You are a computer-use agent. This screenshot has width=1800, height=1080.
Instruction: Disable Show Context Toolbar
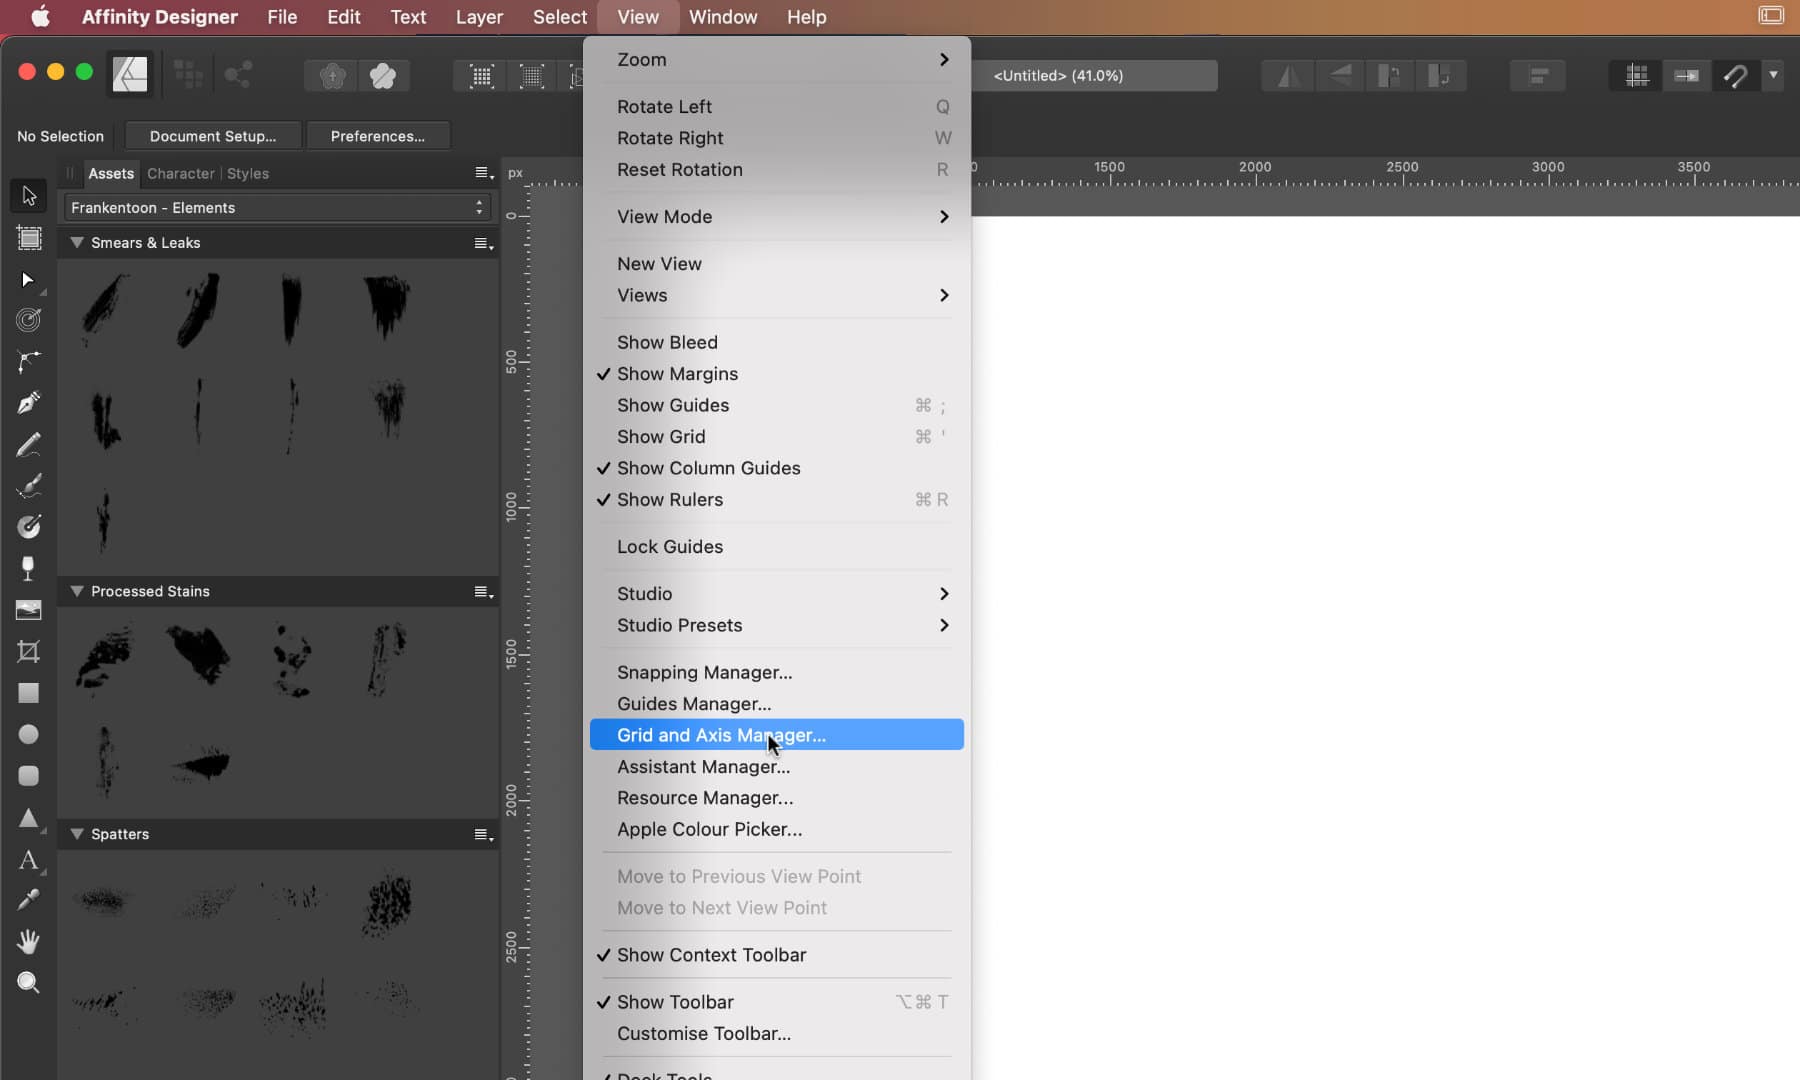pyautogui.click(x=711, y=955)
